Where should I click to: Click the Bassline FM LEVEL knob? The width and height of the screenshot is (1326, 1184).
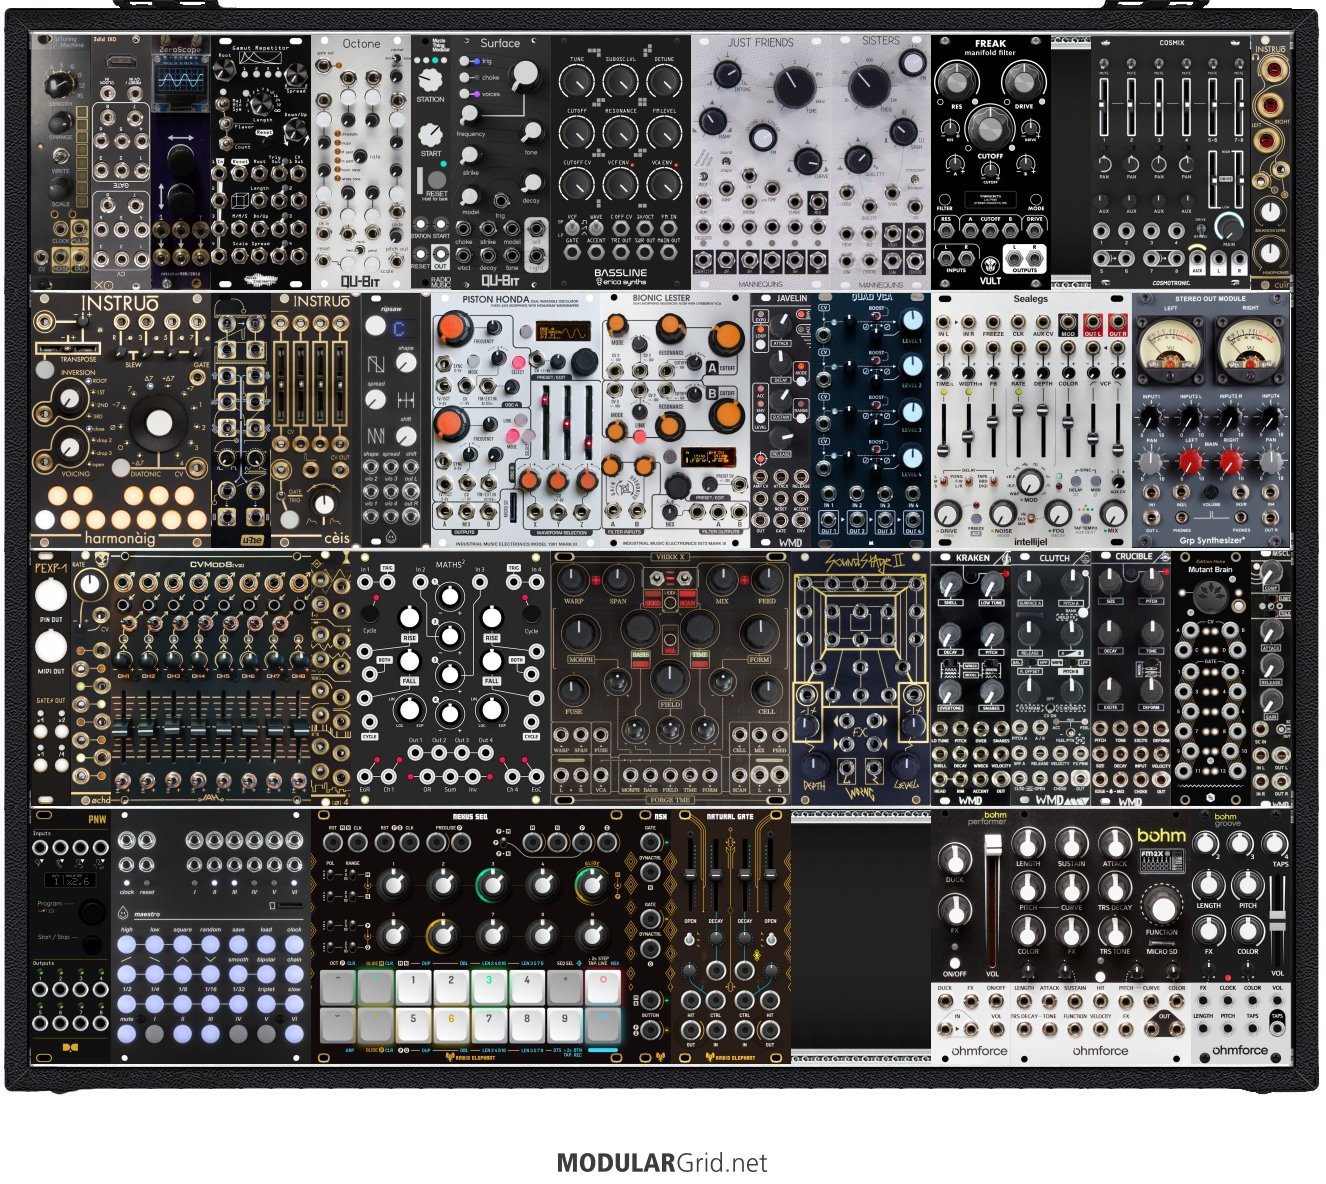coord(663,133)
